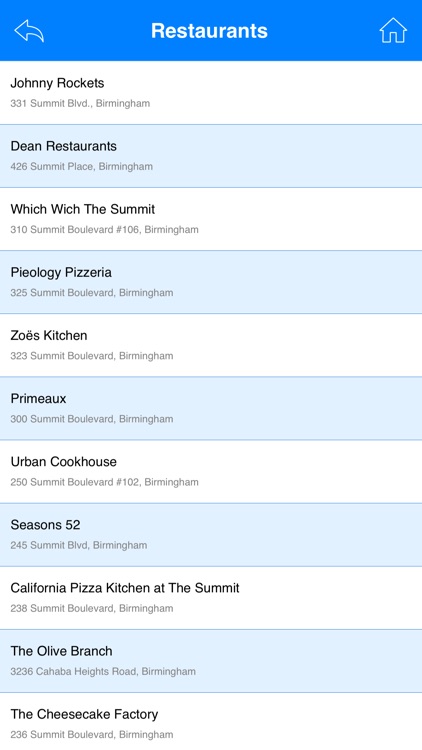
Task: Click address 426 Summit Place, Birmingham
Action: tap(82, 166)
